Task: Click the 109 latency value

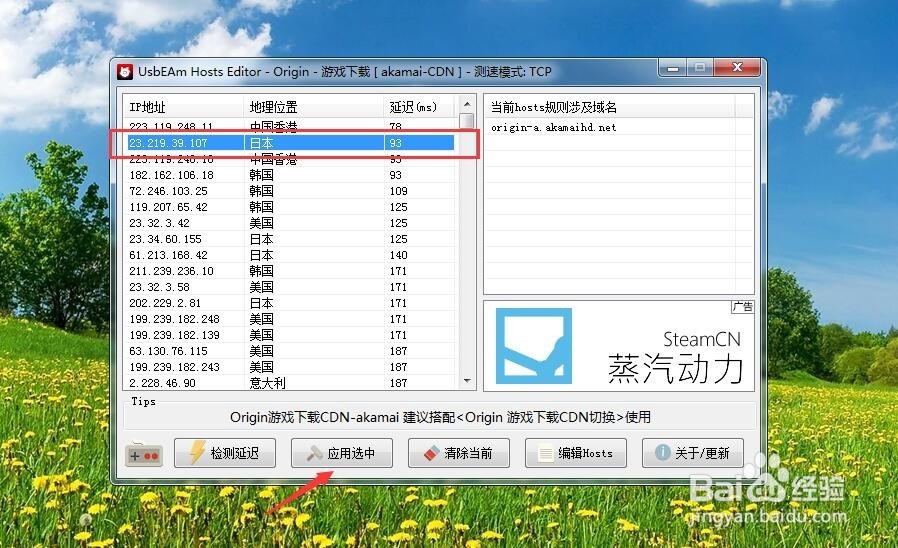Action: coord(399,191)
